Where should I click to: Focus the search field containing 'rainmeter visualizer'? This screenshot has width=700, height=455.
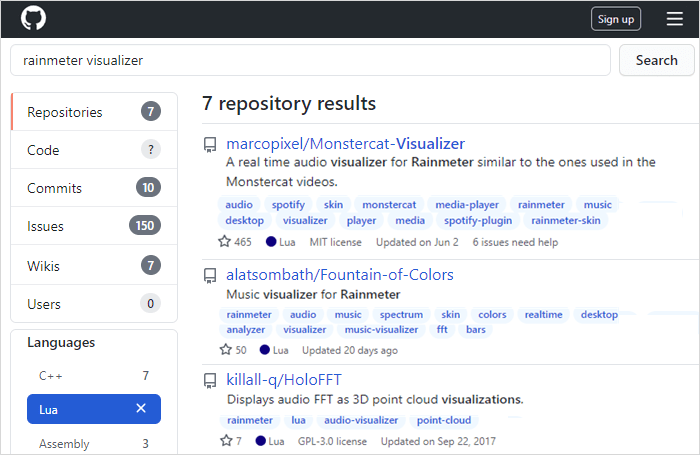coord(310,60)
